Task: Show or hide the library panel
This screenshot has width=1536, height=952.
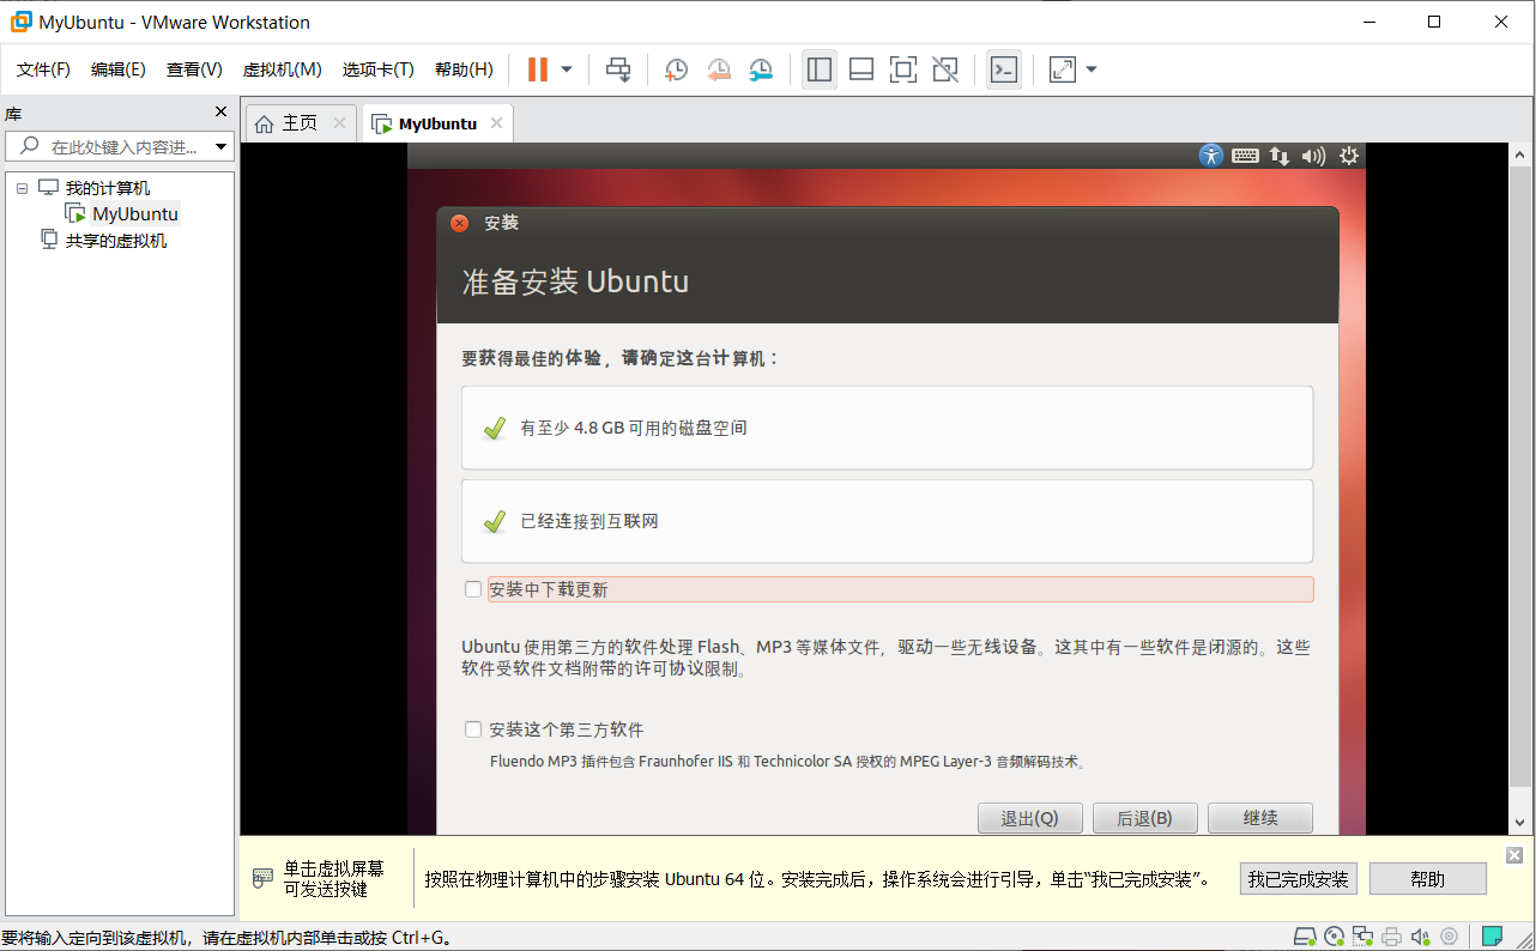Action: click(x=819, y=69)
